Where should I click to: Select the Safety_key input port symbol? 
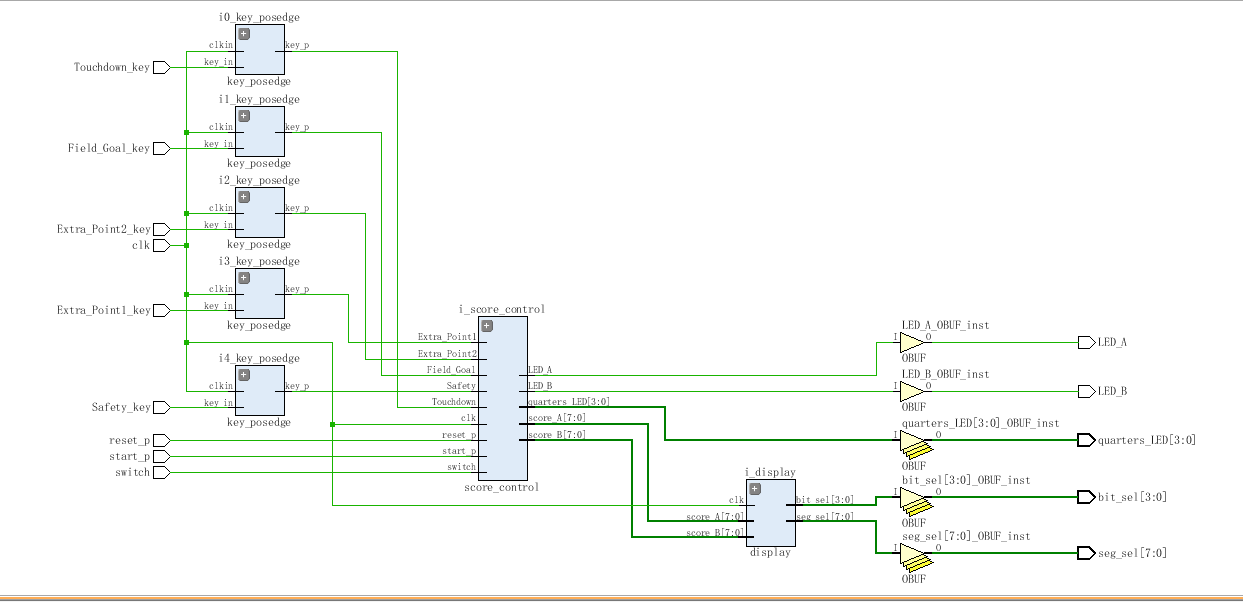point(161,407)
